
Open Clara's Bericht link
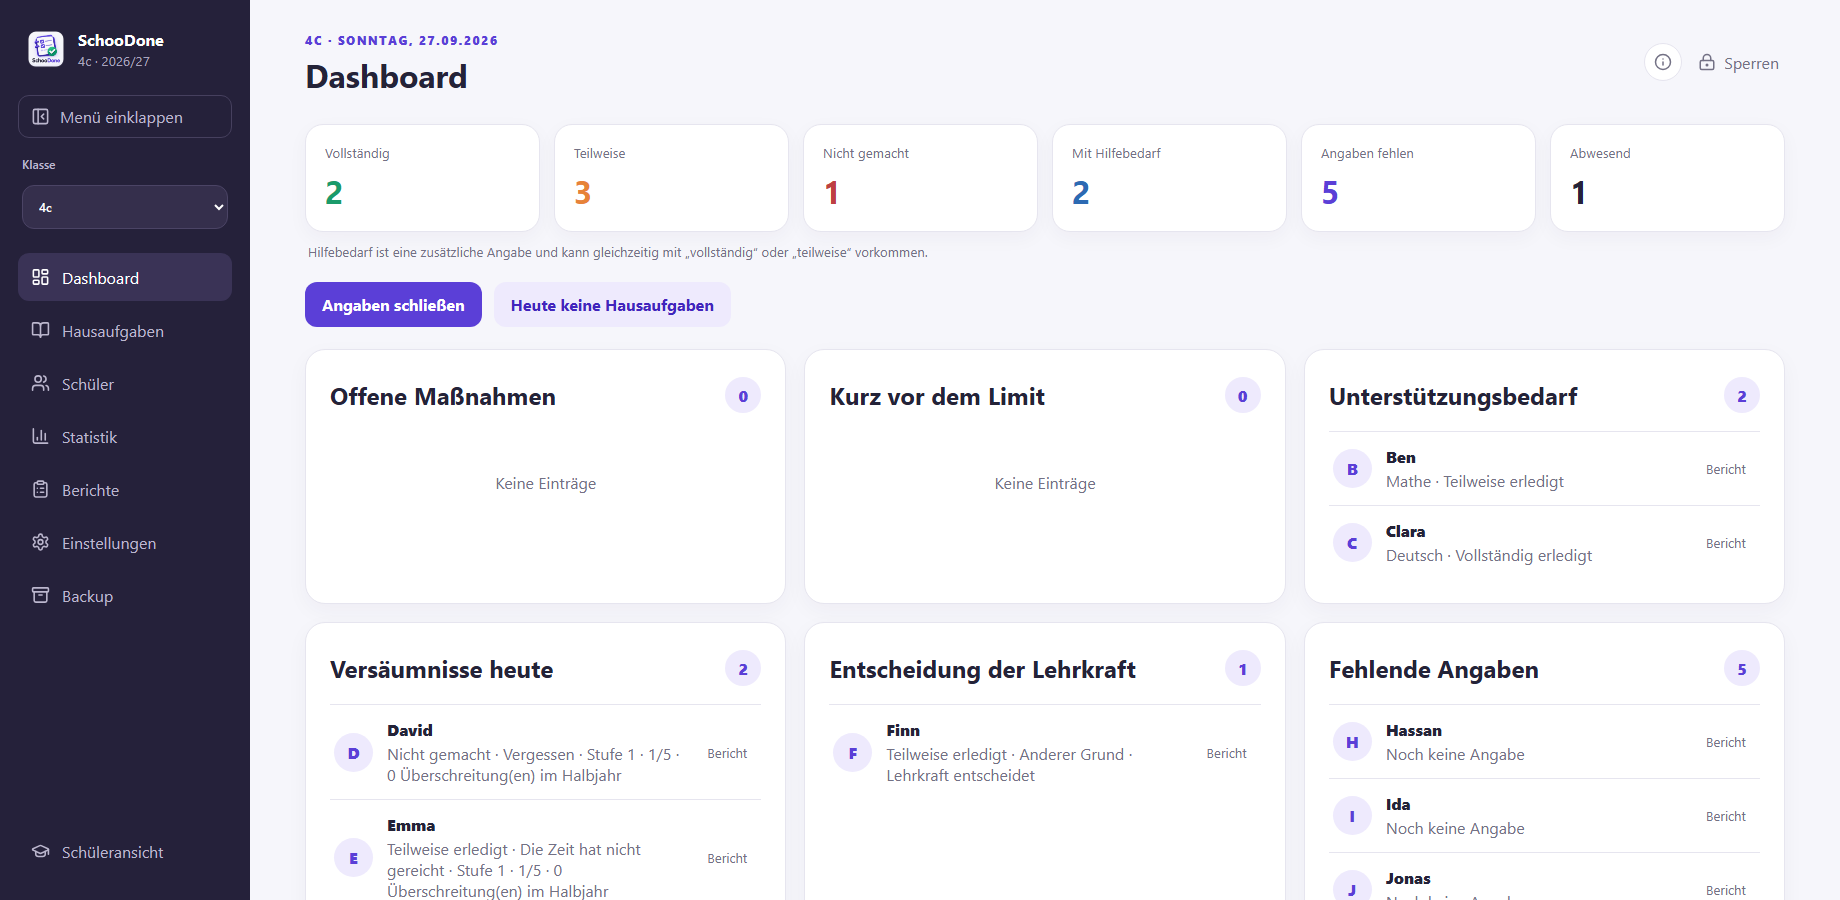(x=1726, y=543)
